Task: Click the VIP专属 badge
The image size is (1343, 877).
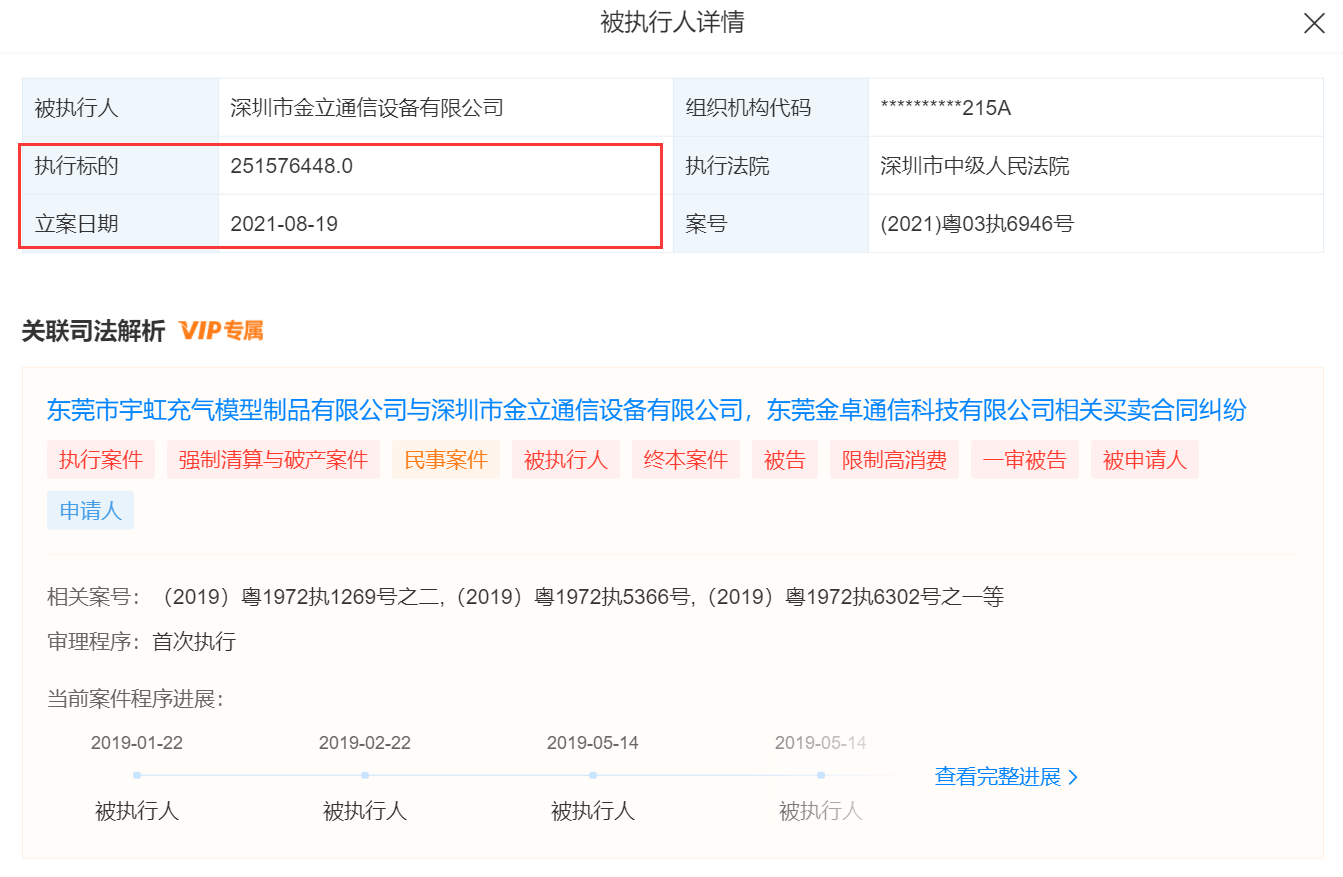Action: click(x=221, y=331)
